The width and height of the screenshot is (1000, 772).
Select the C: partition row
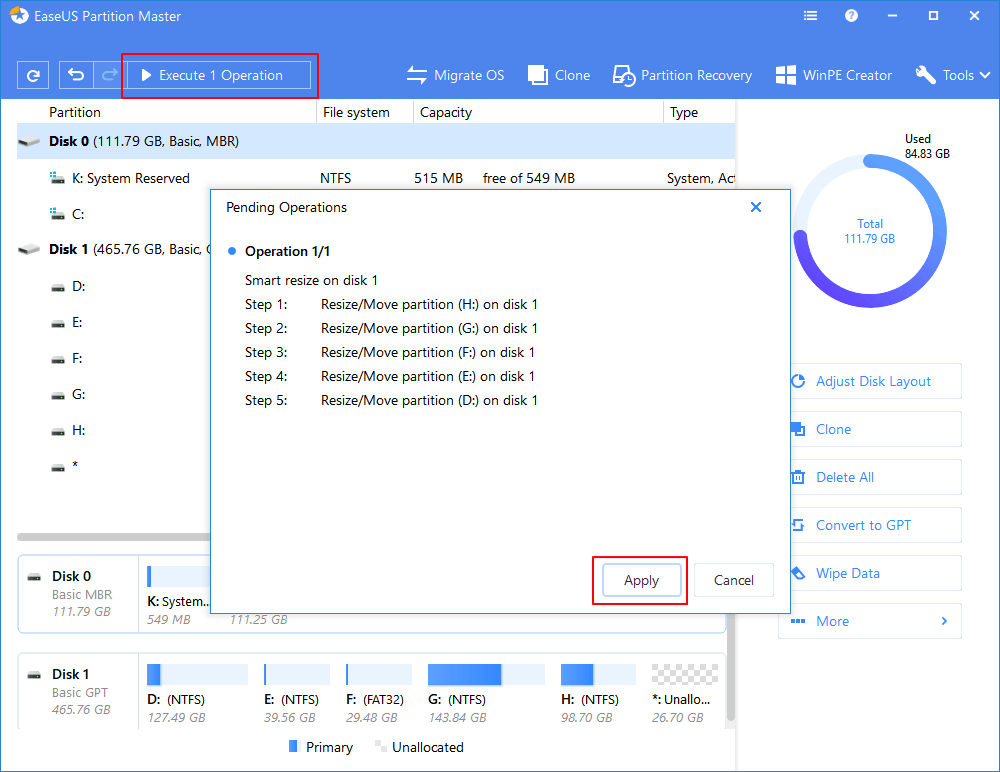pyautogui.click(x=114, y=214)
